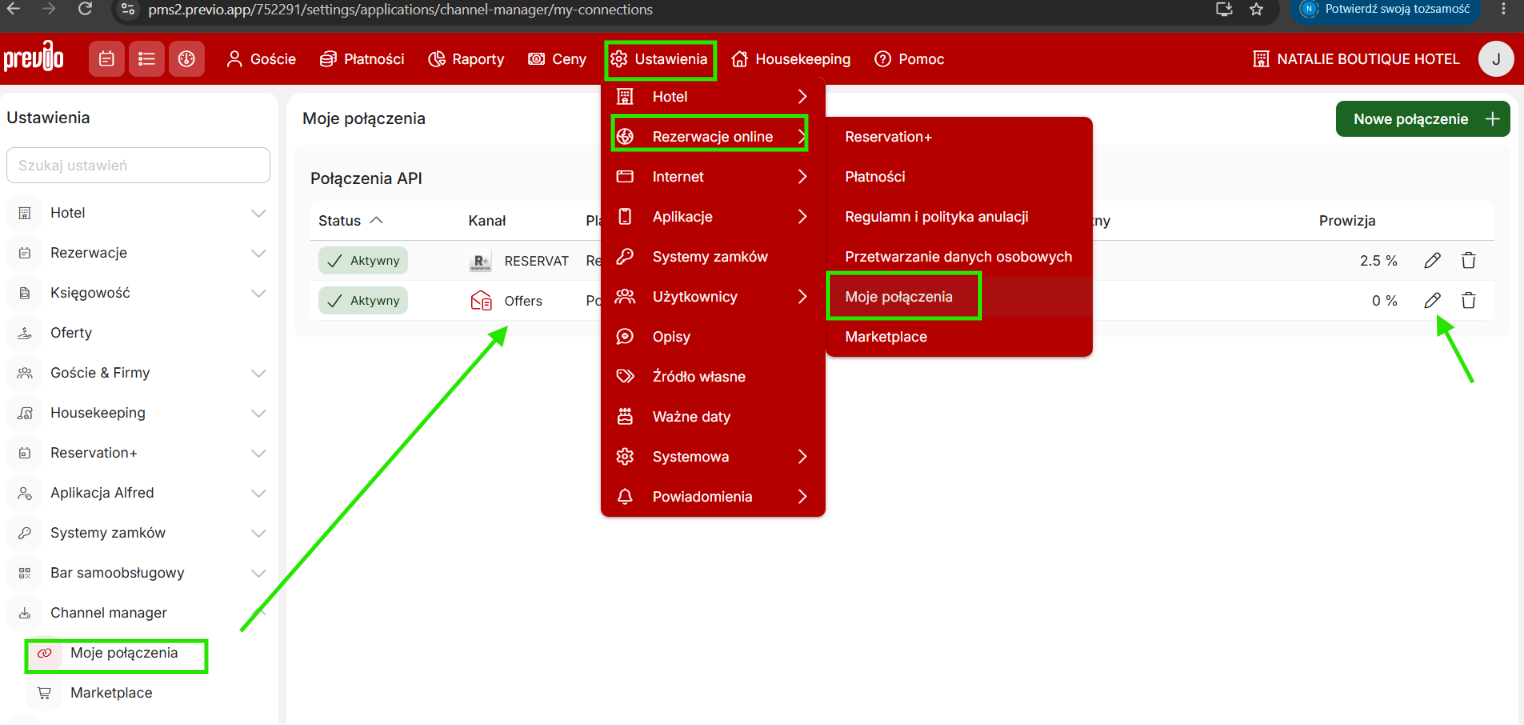Choose Regulamn i polityka anulacji
This screenshot has height=725, width=1524.
[959, 217]
